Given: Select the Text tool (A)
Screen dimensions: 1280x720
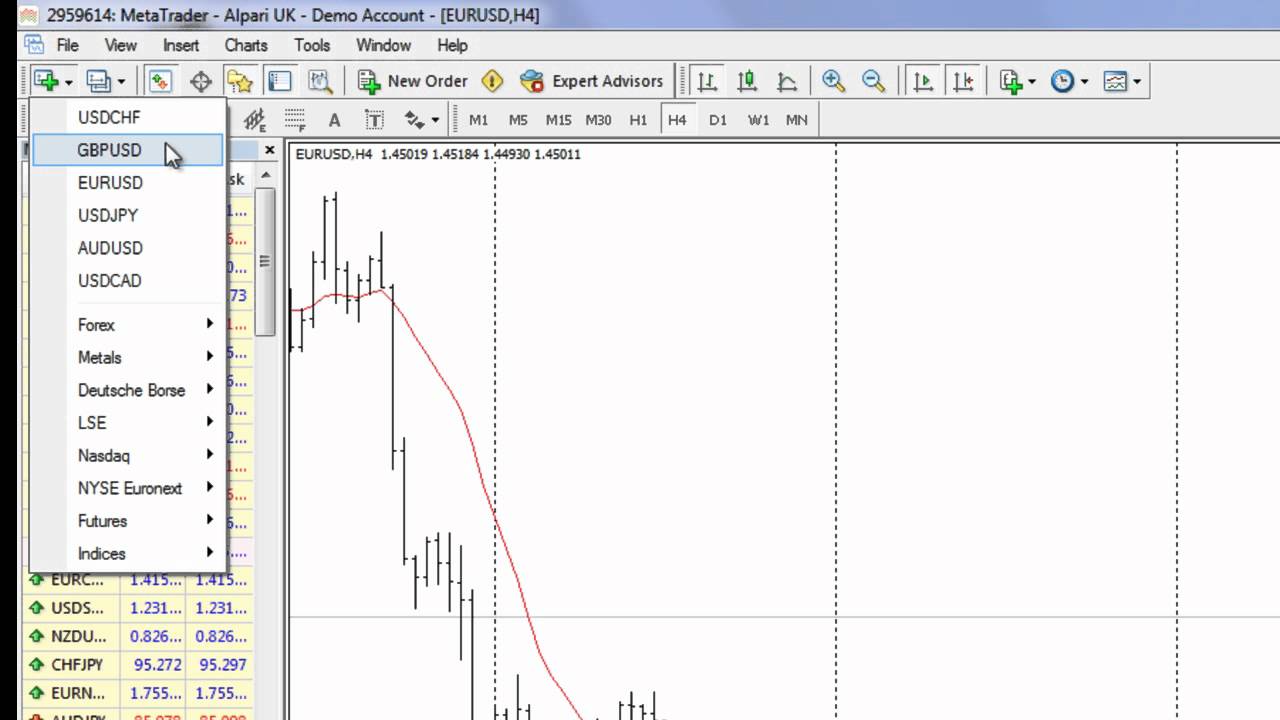Looking at the screenshot, I should click(x=334, y=120).
